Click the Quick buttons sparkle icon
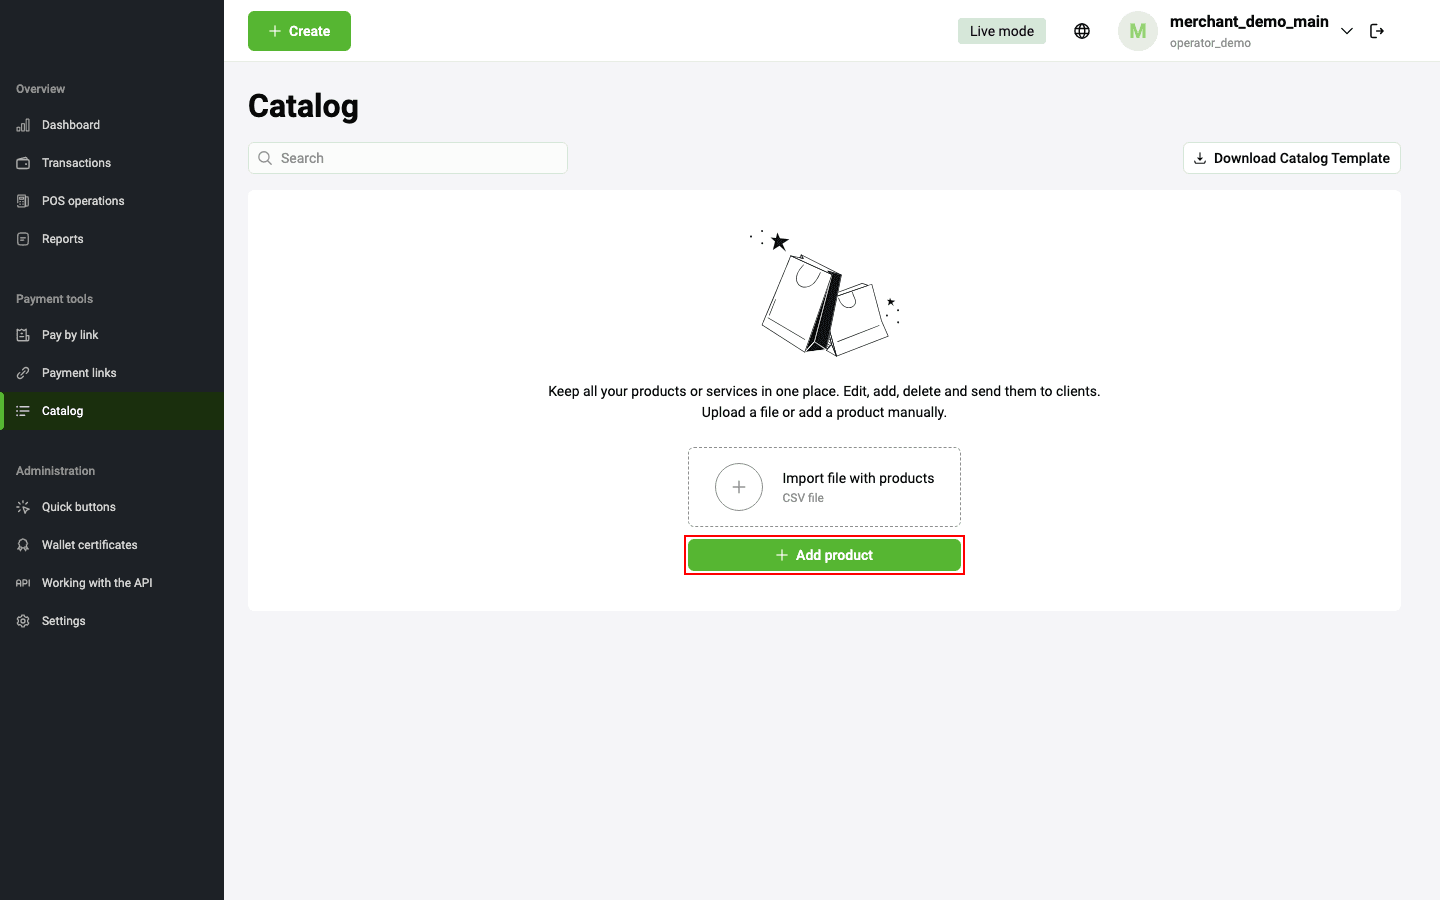 coord(23,507)
